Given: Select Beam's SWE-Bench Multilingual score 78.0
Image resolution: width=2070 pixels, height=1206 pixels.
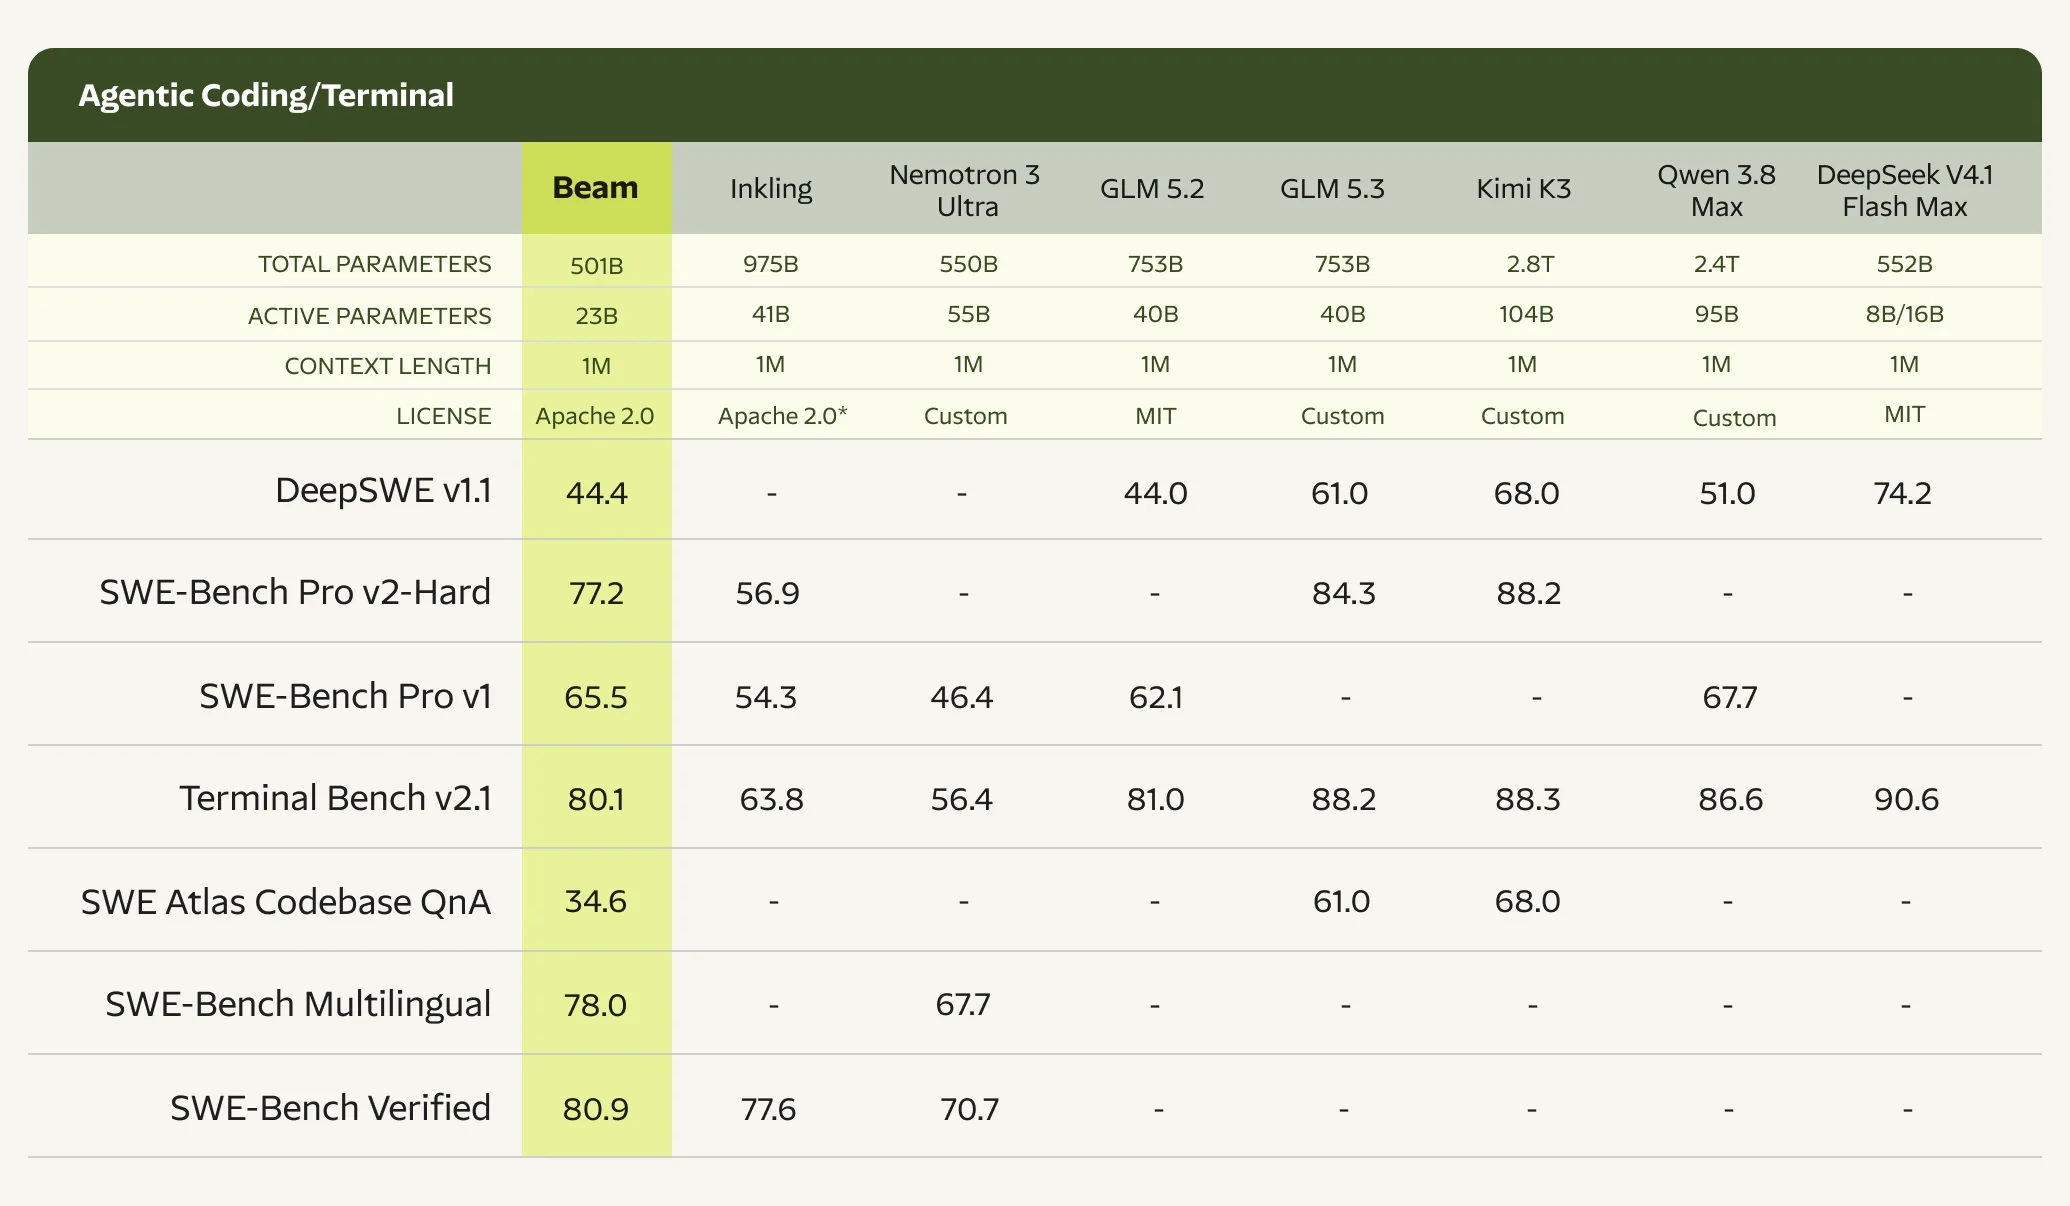Looking at the screenshot, I should (x=596, y=1005).
